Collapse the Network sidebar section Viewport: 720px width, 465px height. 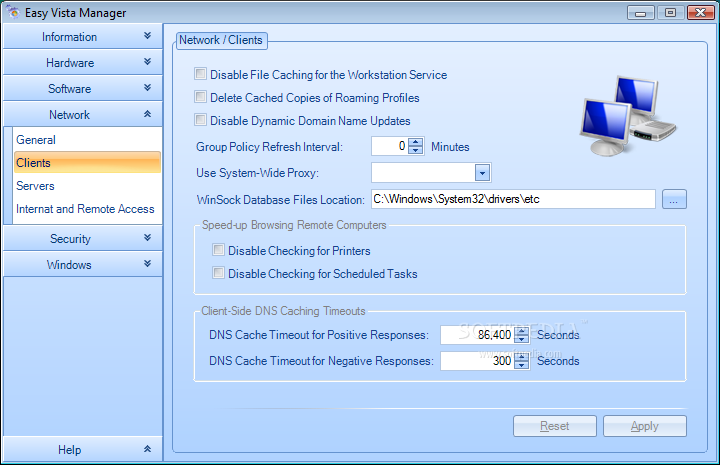click(x=83, y=114)
